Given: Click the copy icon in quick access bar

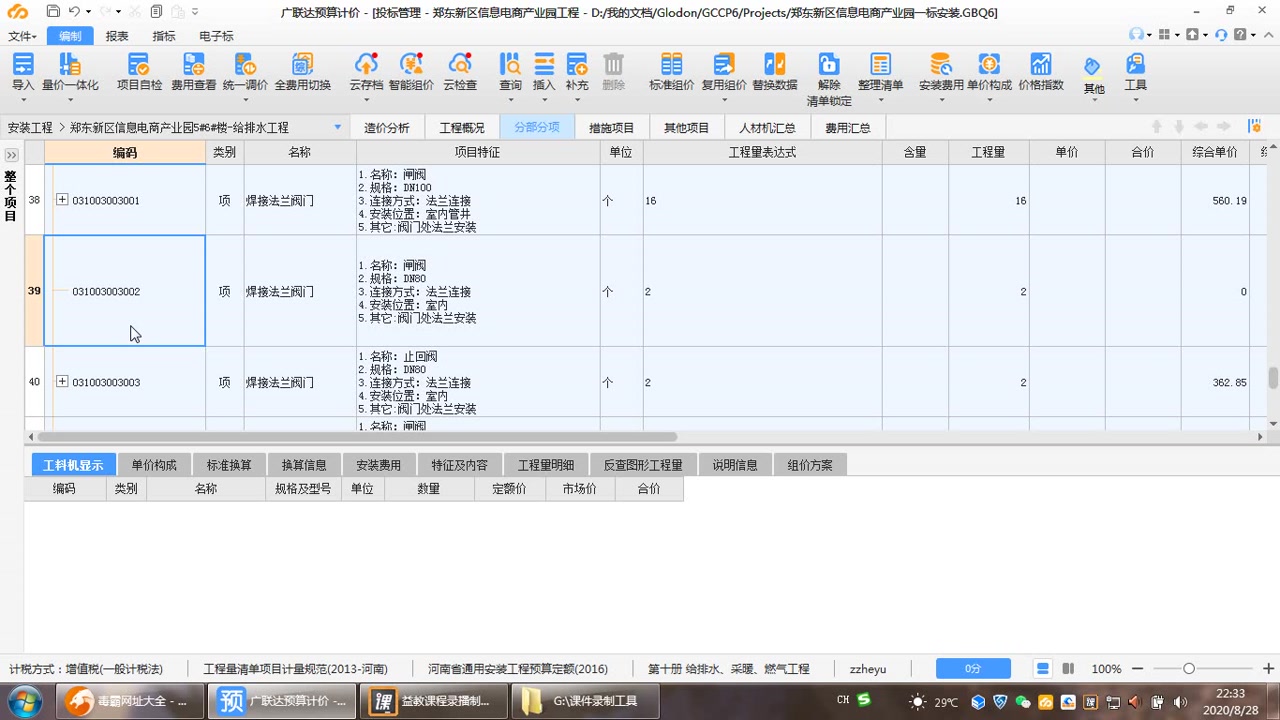Looking at the screenshot, I should [x=156, y=11].
